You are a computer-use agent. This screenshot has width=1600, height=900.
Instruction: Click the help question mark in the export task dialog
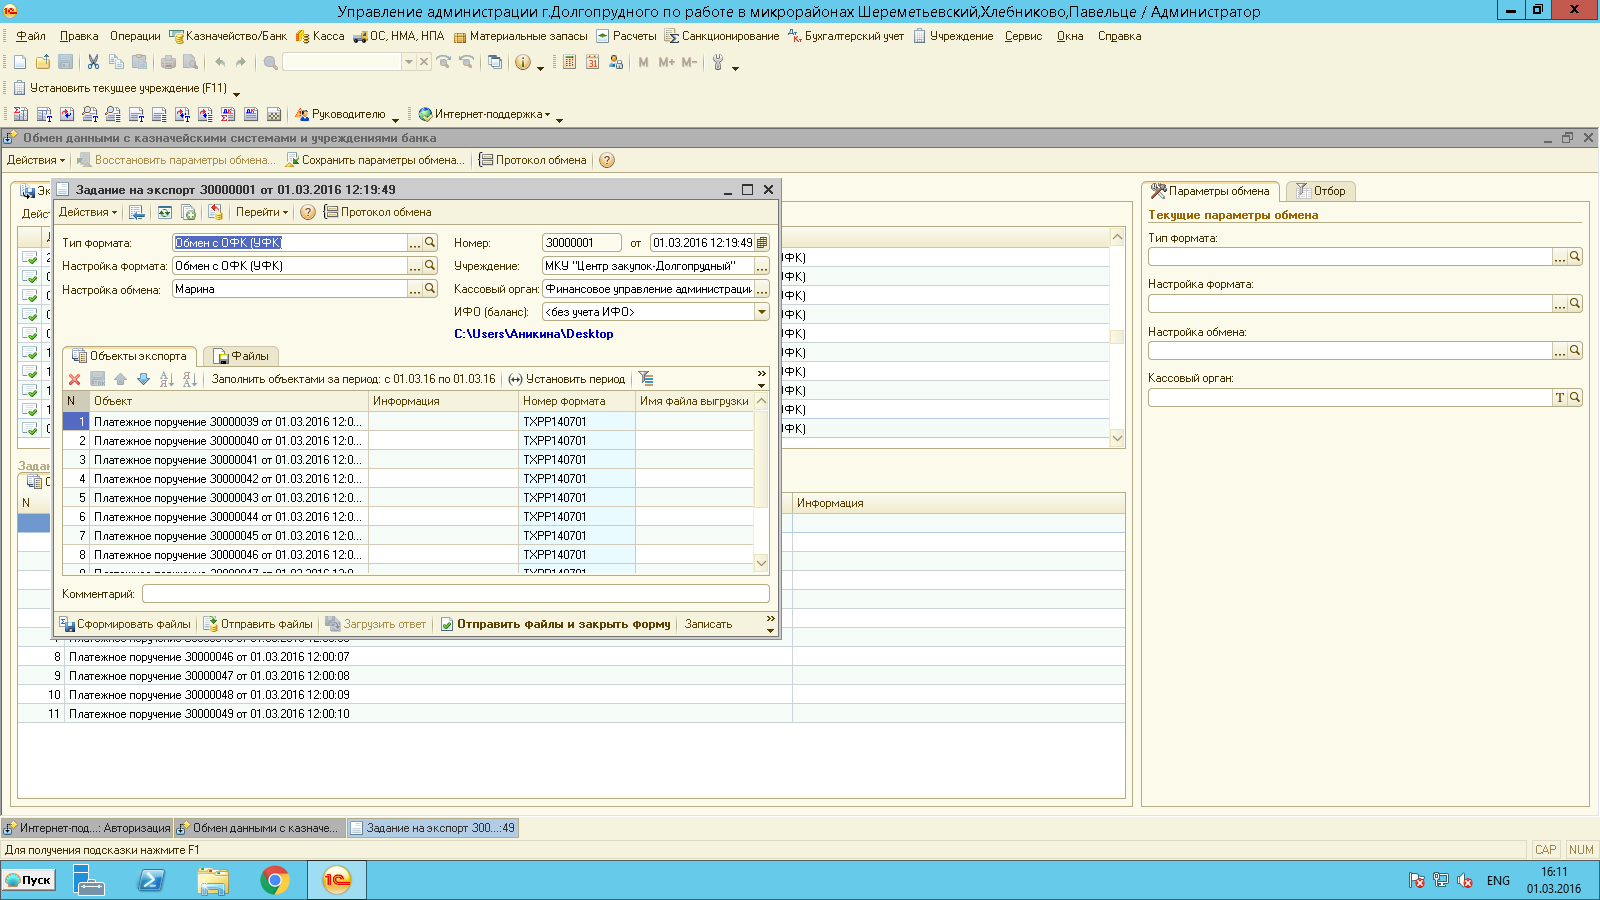click(x=308, y=212)
